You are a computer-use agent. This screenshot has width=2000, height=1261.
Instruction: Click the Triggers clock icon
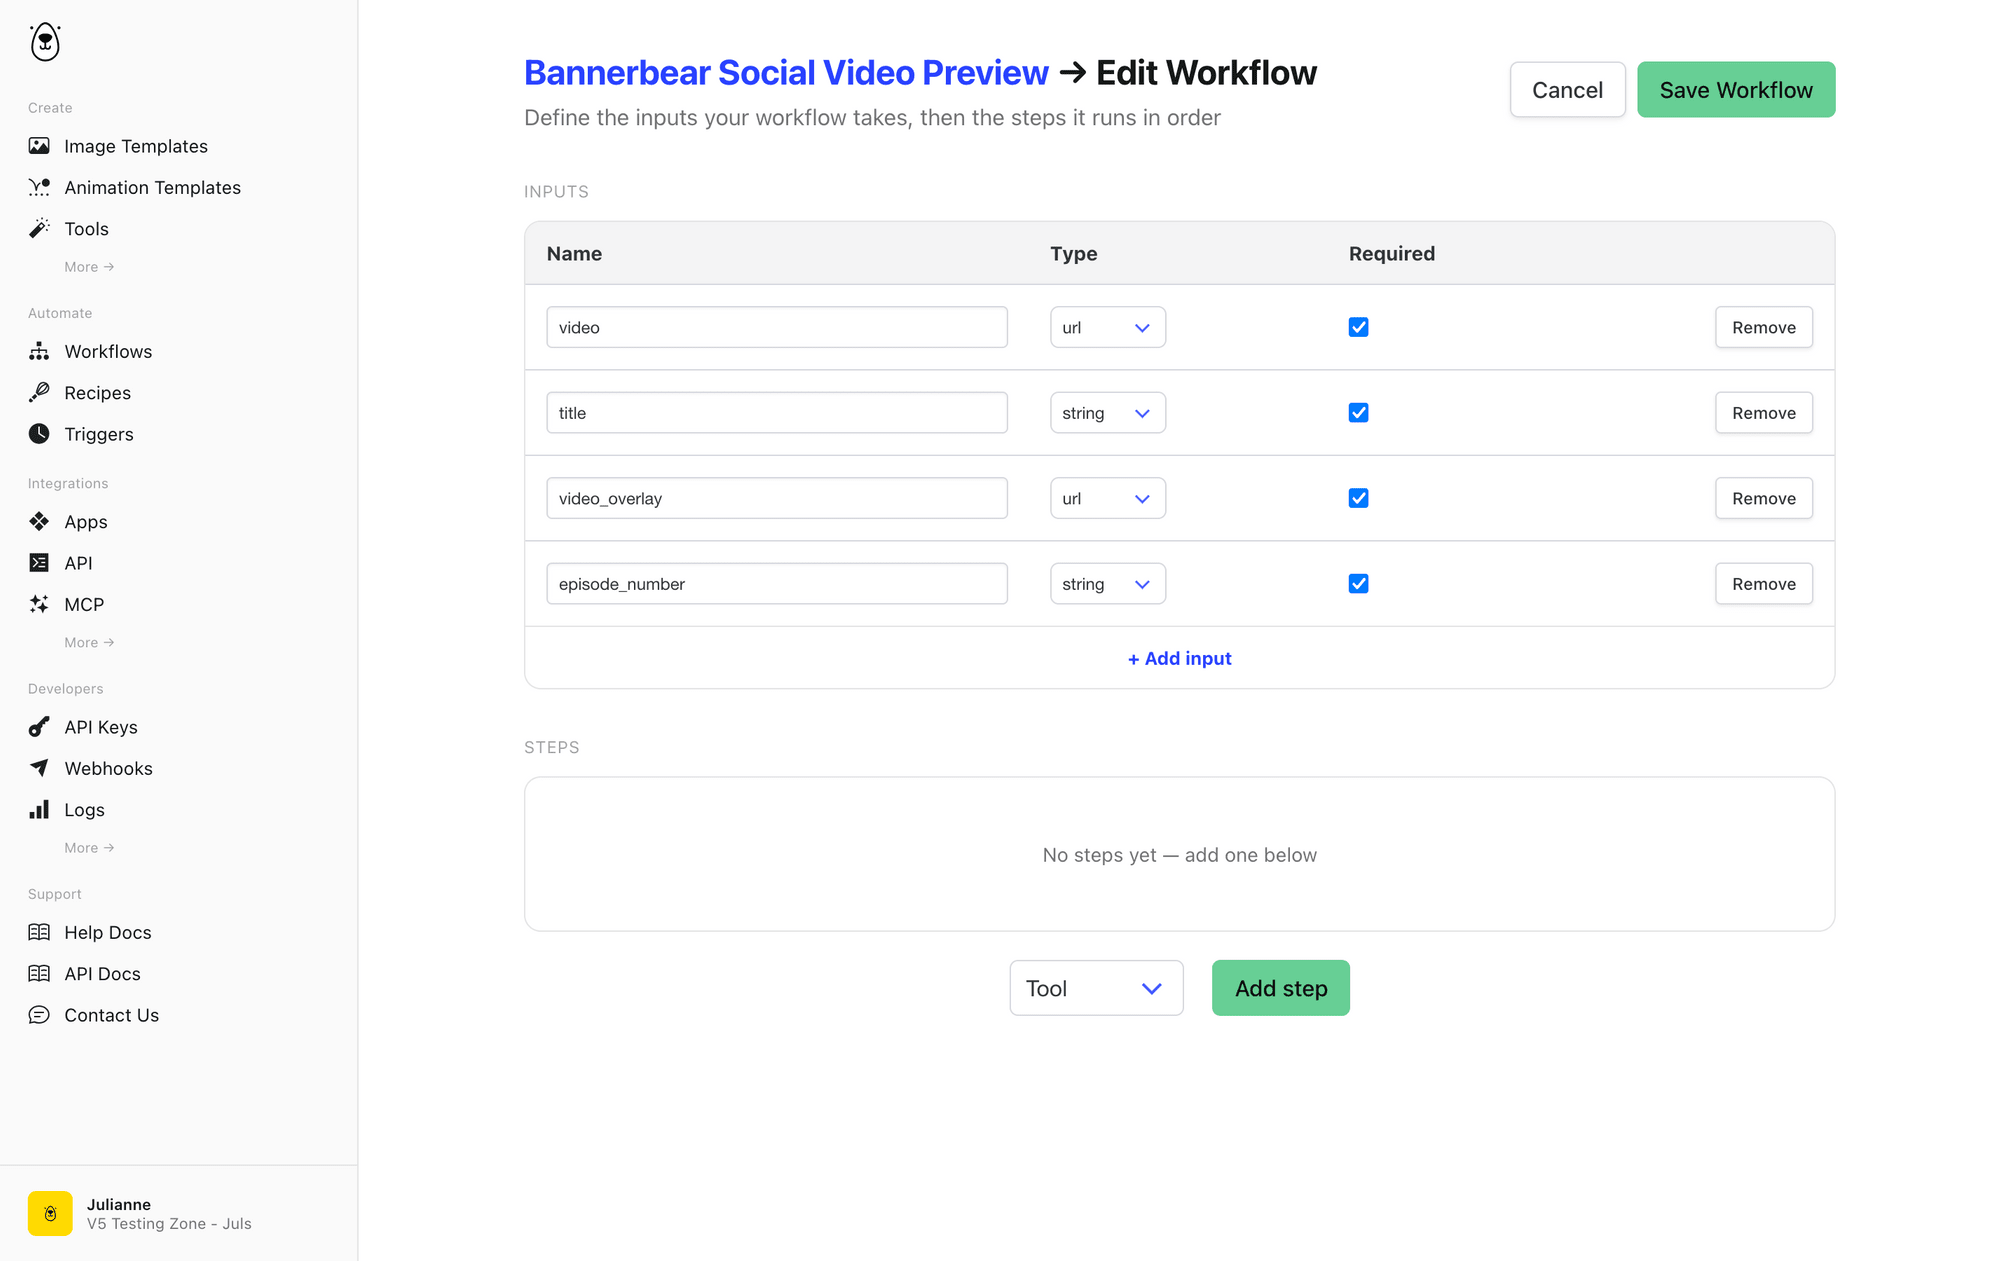coord(39,433)
